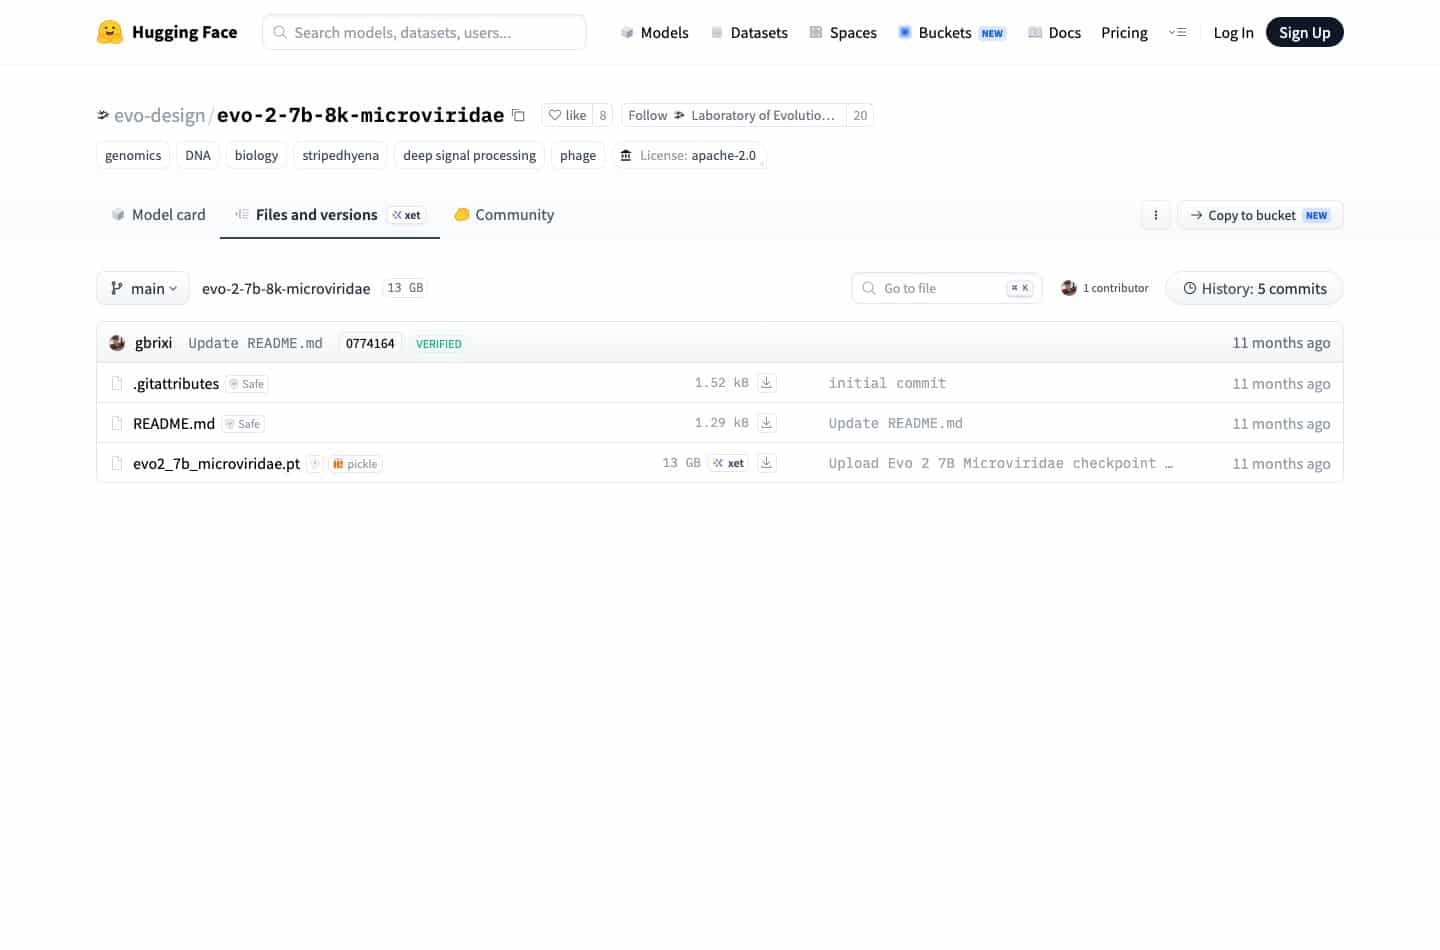The image size is (1440, 950).
Task: Open History: 5 commits
Action: [1254, 288]
